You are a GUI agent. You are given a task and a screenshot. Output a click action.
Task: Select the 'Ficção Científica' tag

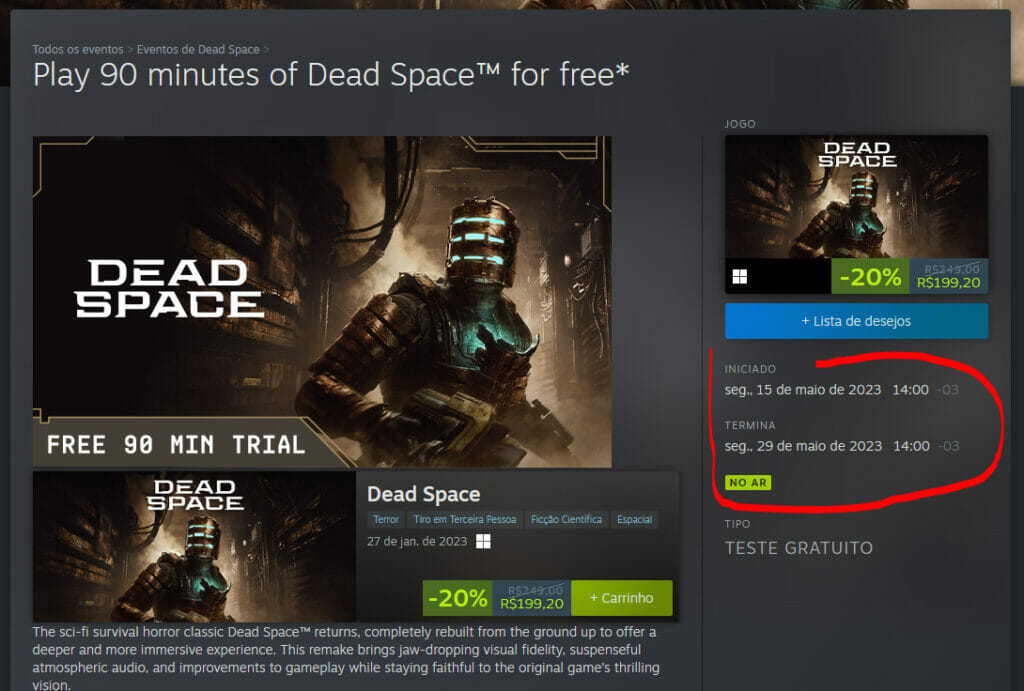coord(566,519)
